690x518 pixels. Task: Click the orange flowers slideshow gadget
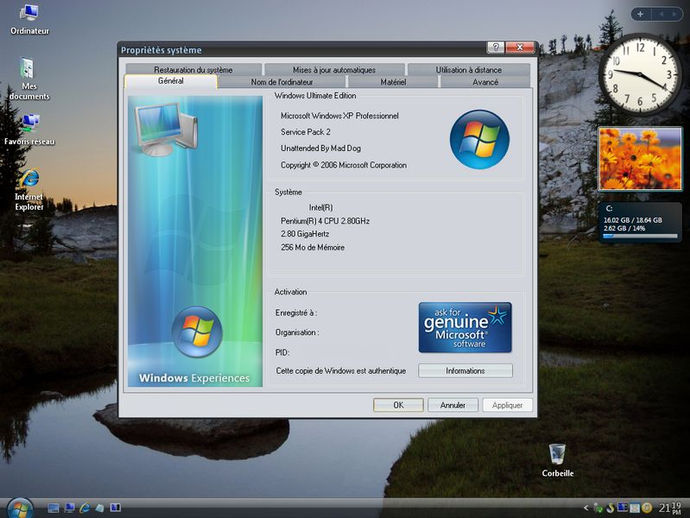pyautogui.click(x=640, y=159)
